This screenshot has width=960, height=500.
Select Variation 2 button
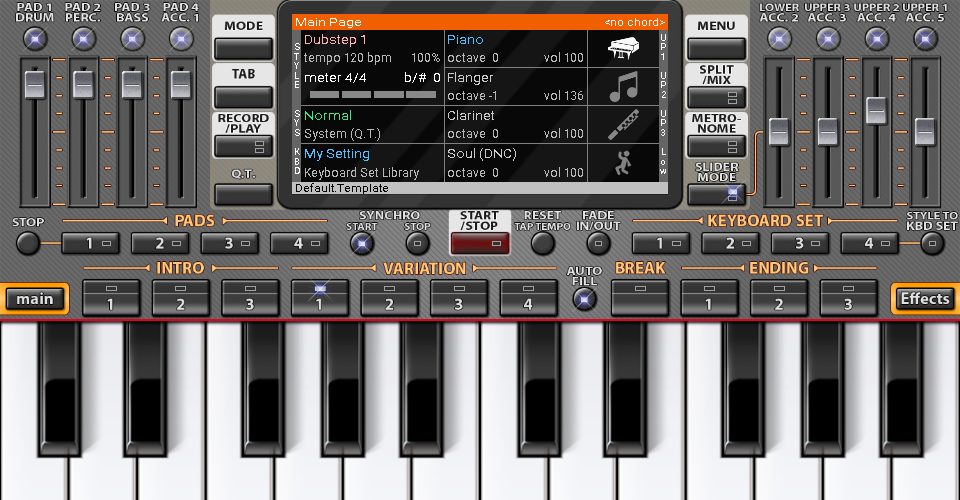[389, 298]
